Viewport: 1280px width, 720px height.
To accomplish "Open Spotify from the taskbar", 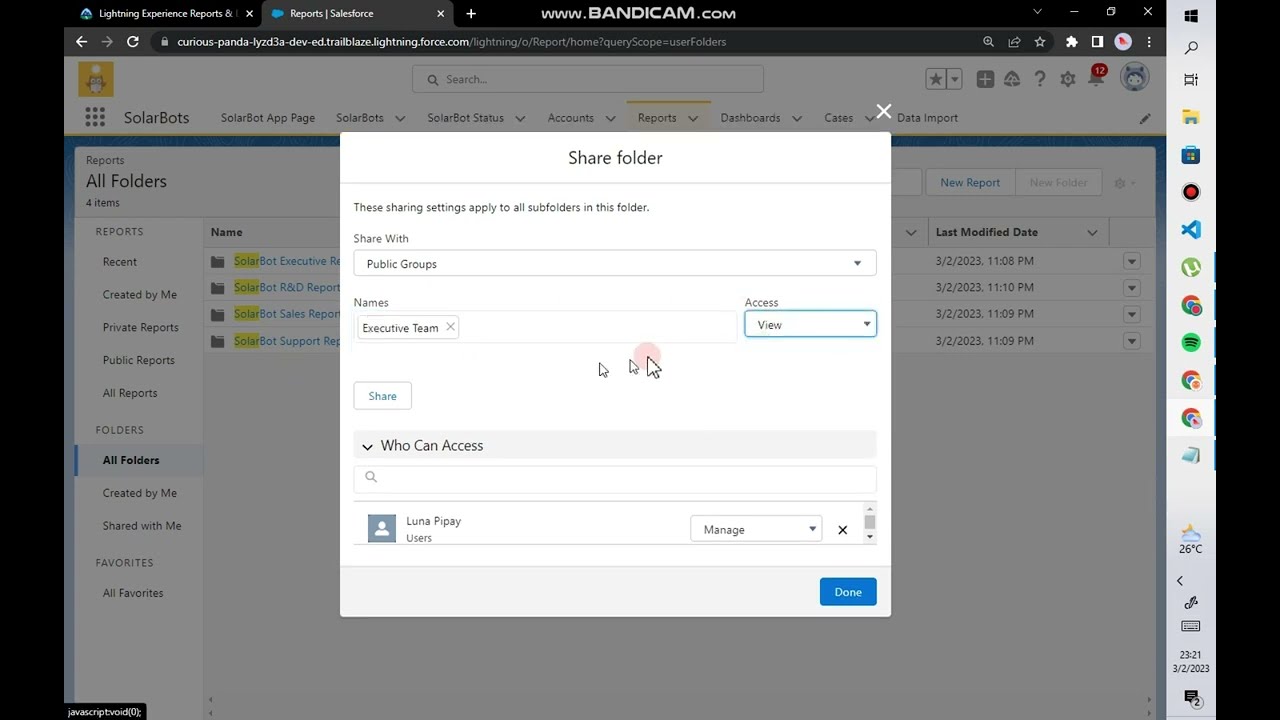I will [1191, 342].
